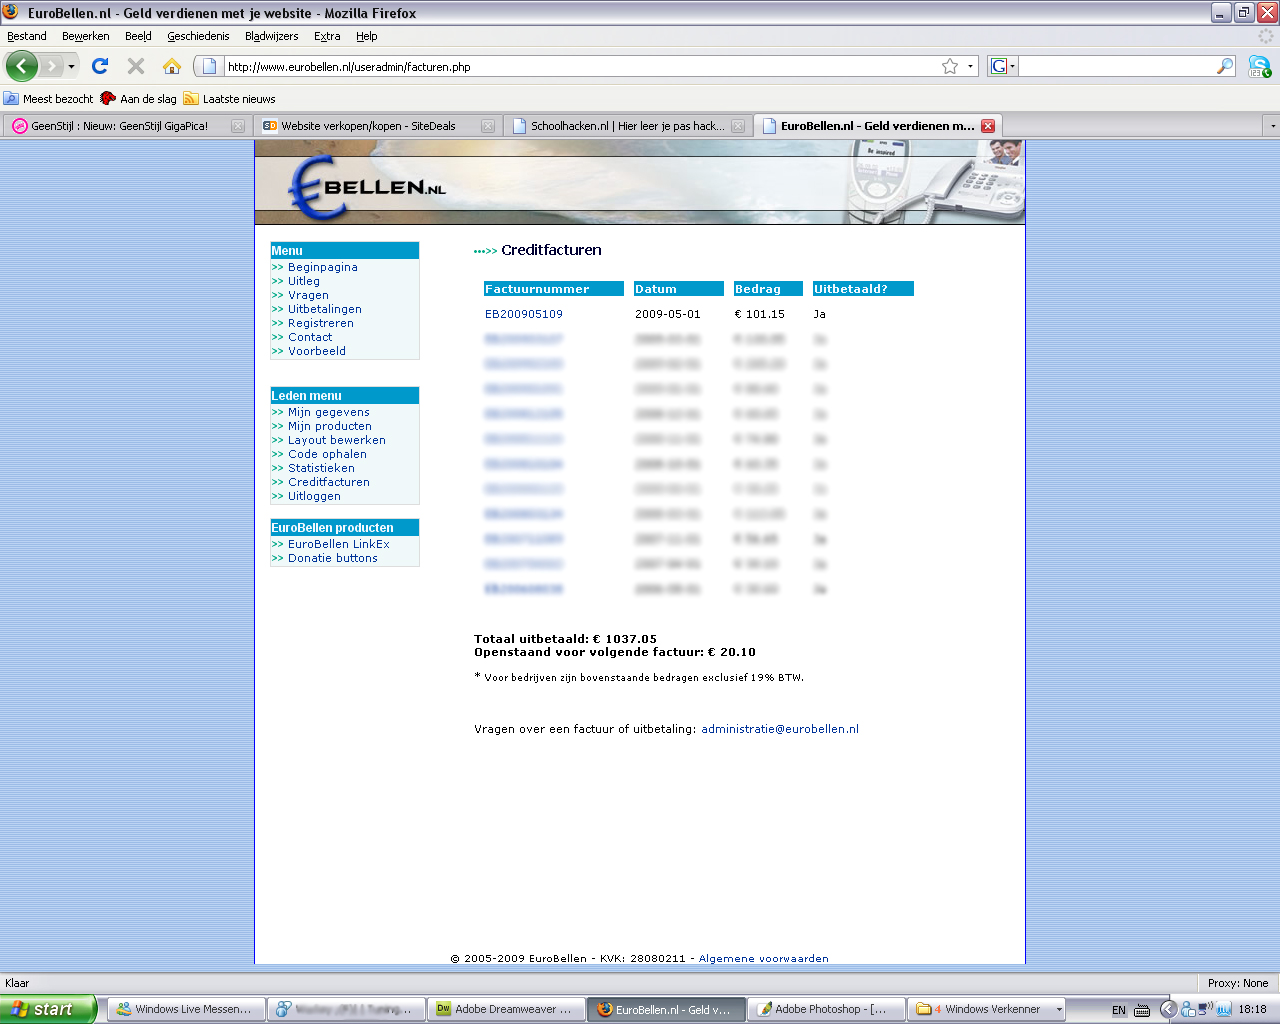The width and height of the screenshot is (1280, 1024).
Task: Open Beginpagina in the menu
Action: [322, 267]
